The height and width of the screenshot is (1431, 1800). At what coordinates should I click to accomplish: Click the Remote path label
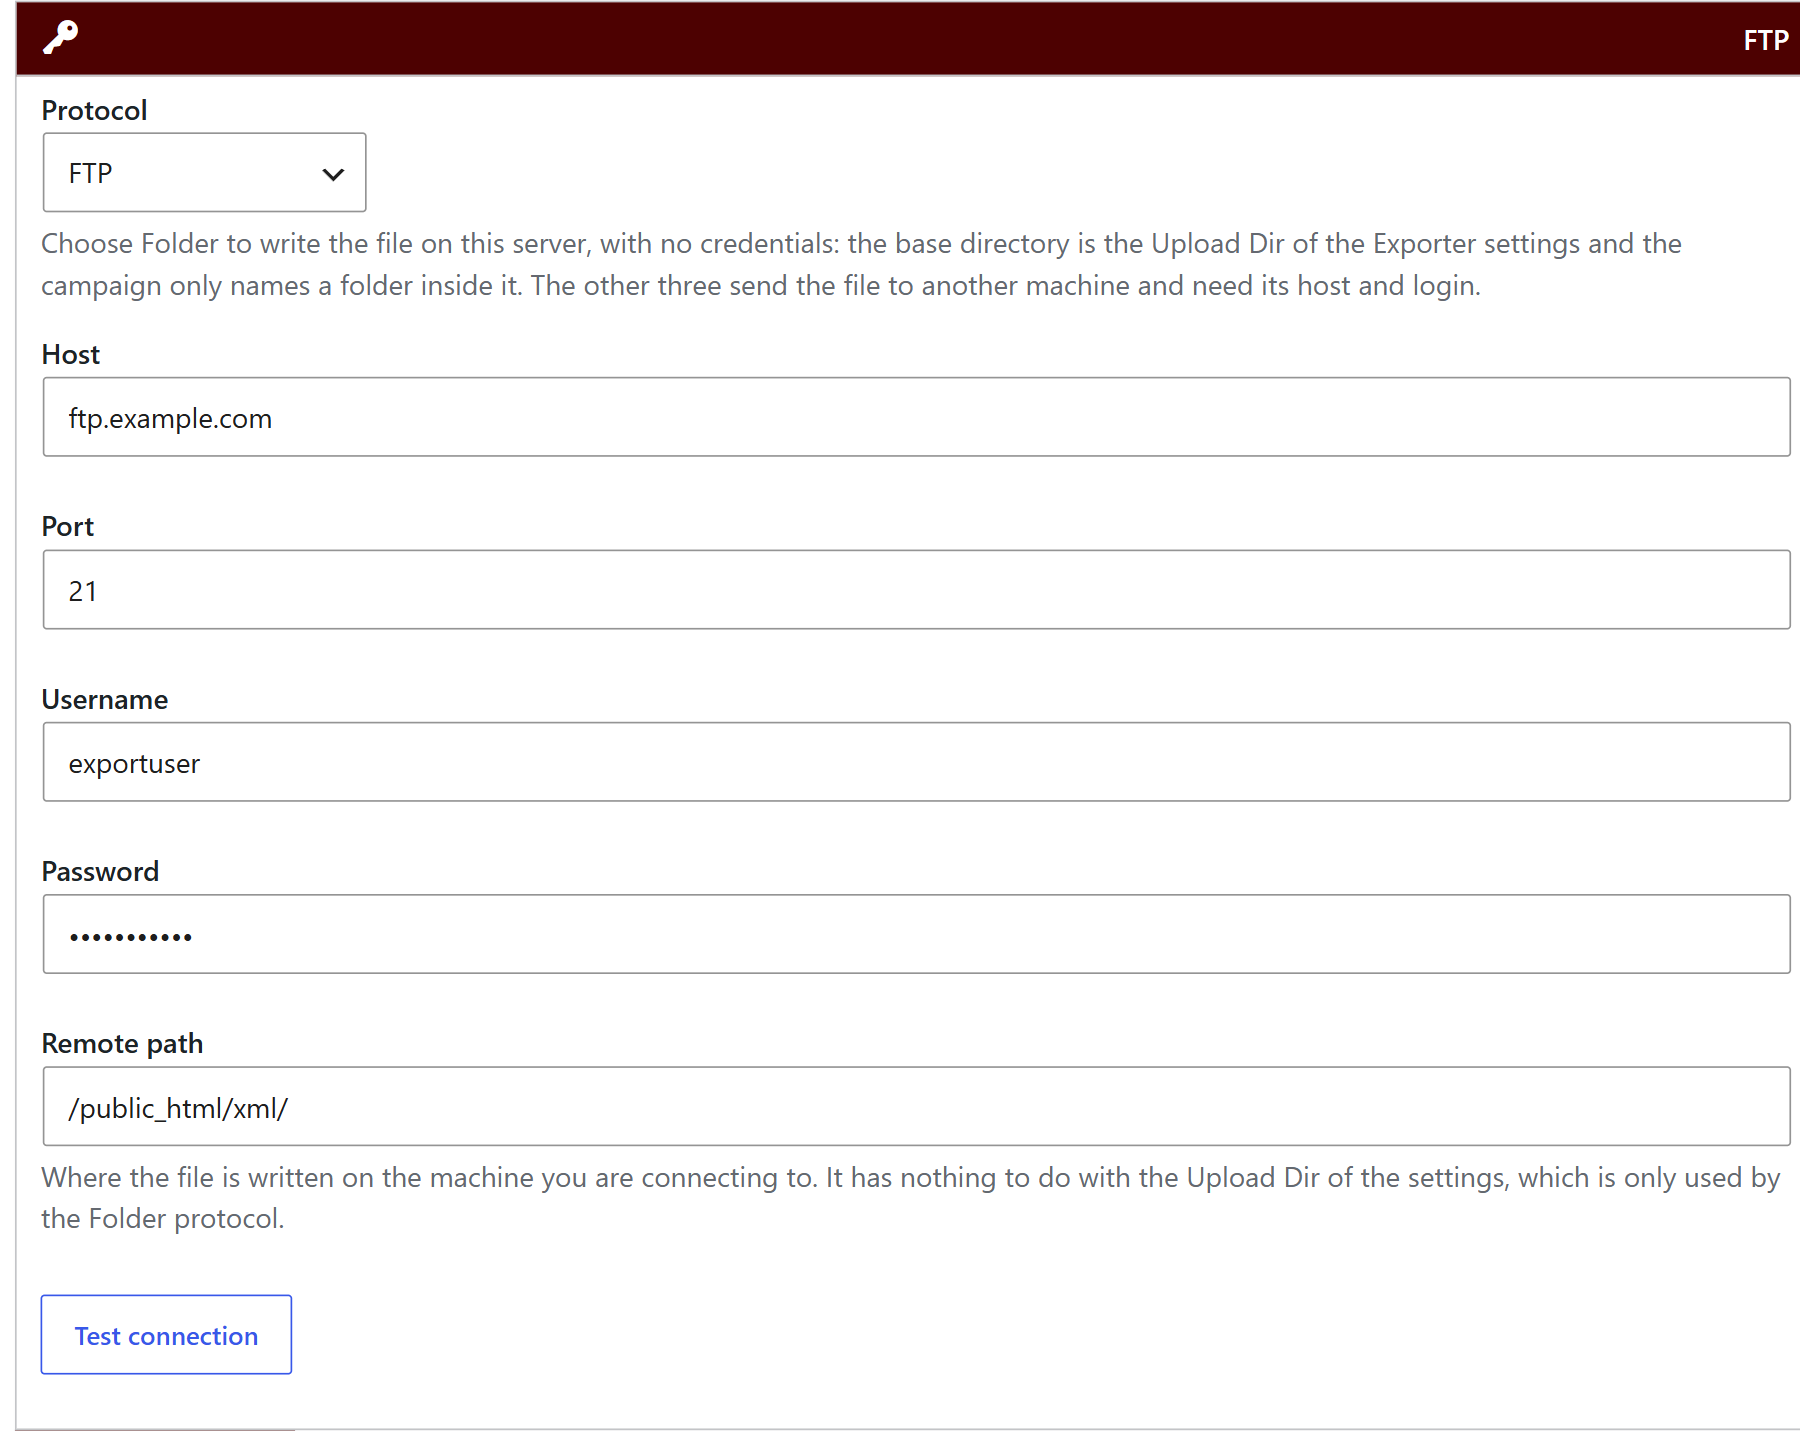[122, 1043]
